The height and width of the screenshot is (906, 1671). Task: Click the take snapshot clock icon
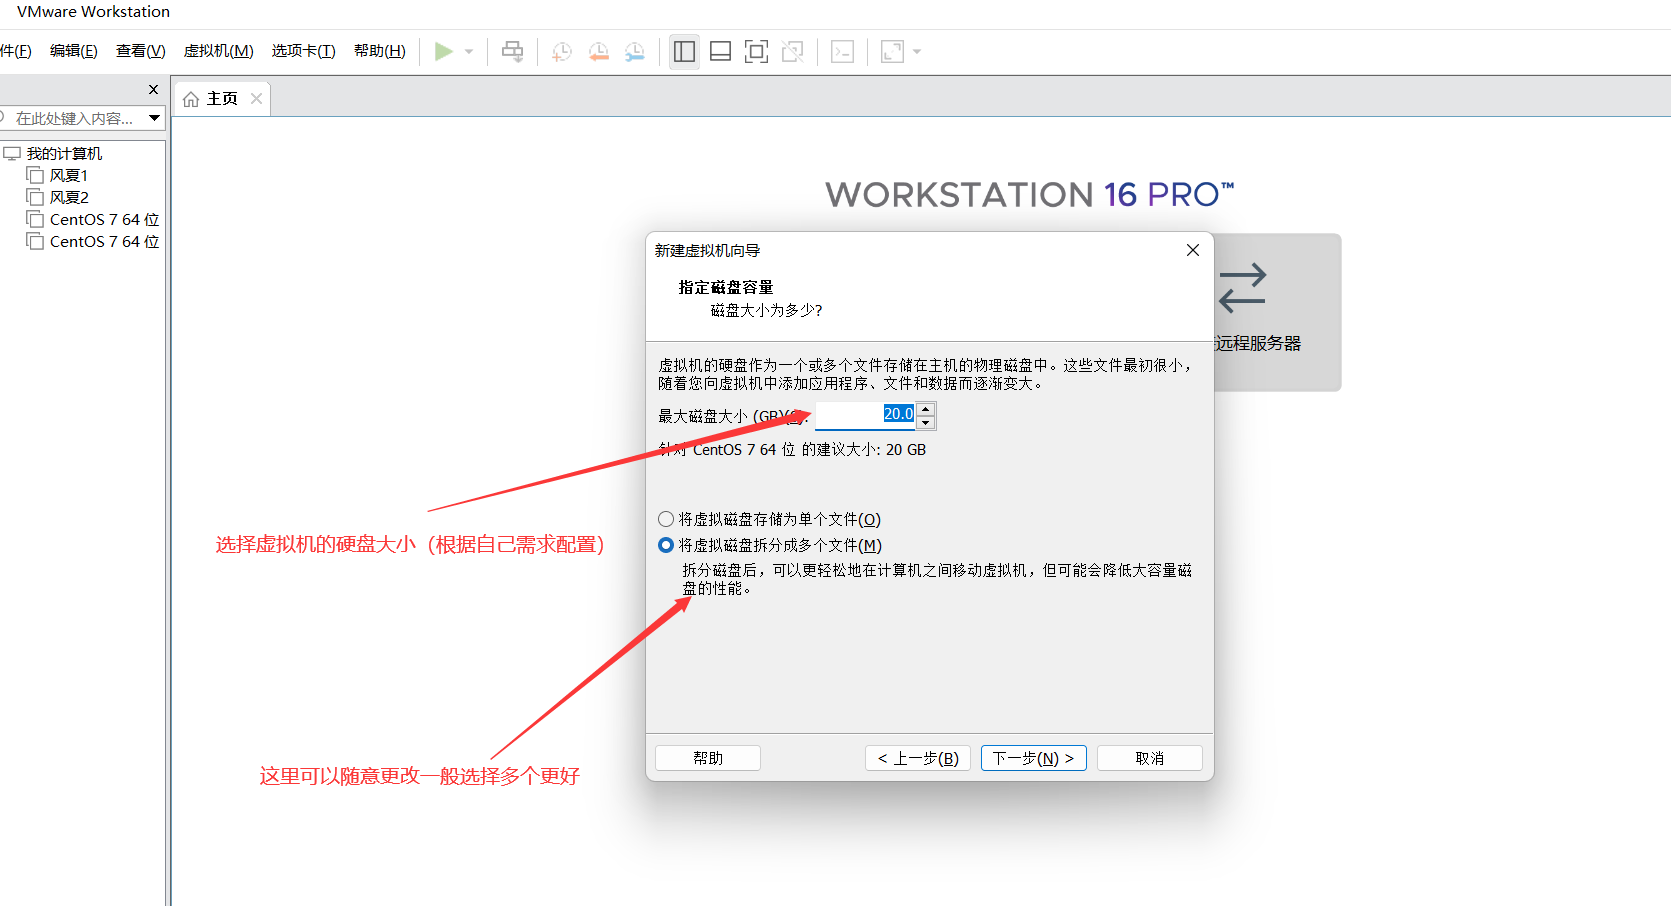pyautogui.click(x=562, y=52)
